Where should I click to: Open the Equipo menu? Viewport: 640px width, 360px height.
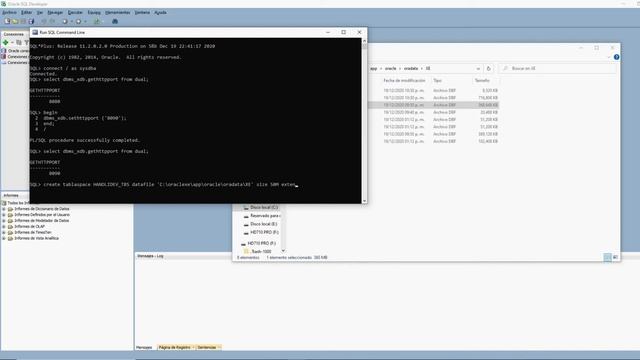pyautogui.click(x=94, y=13)
